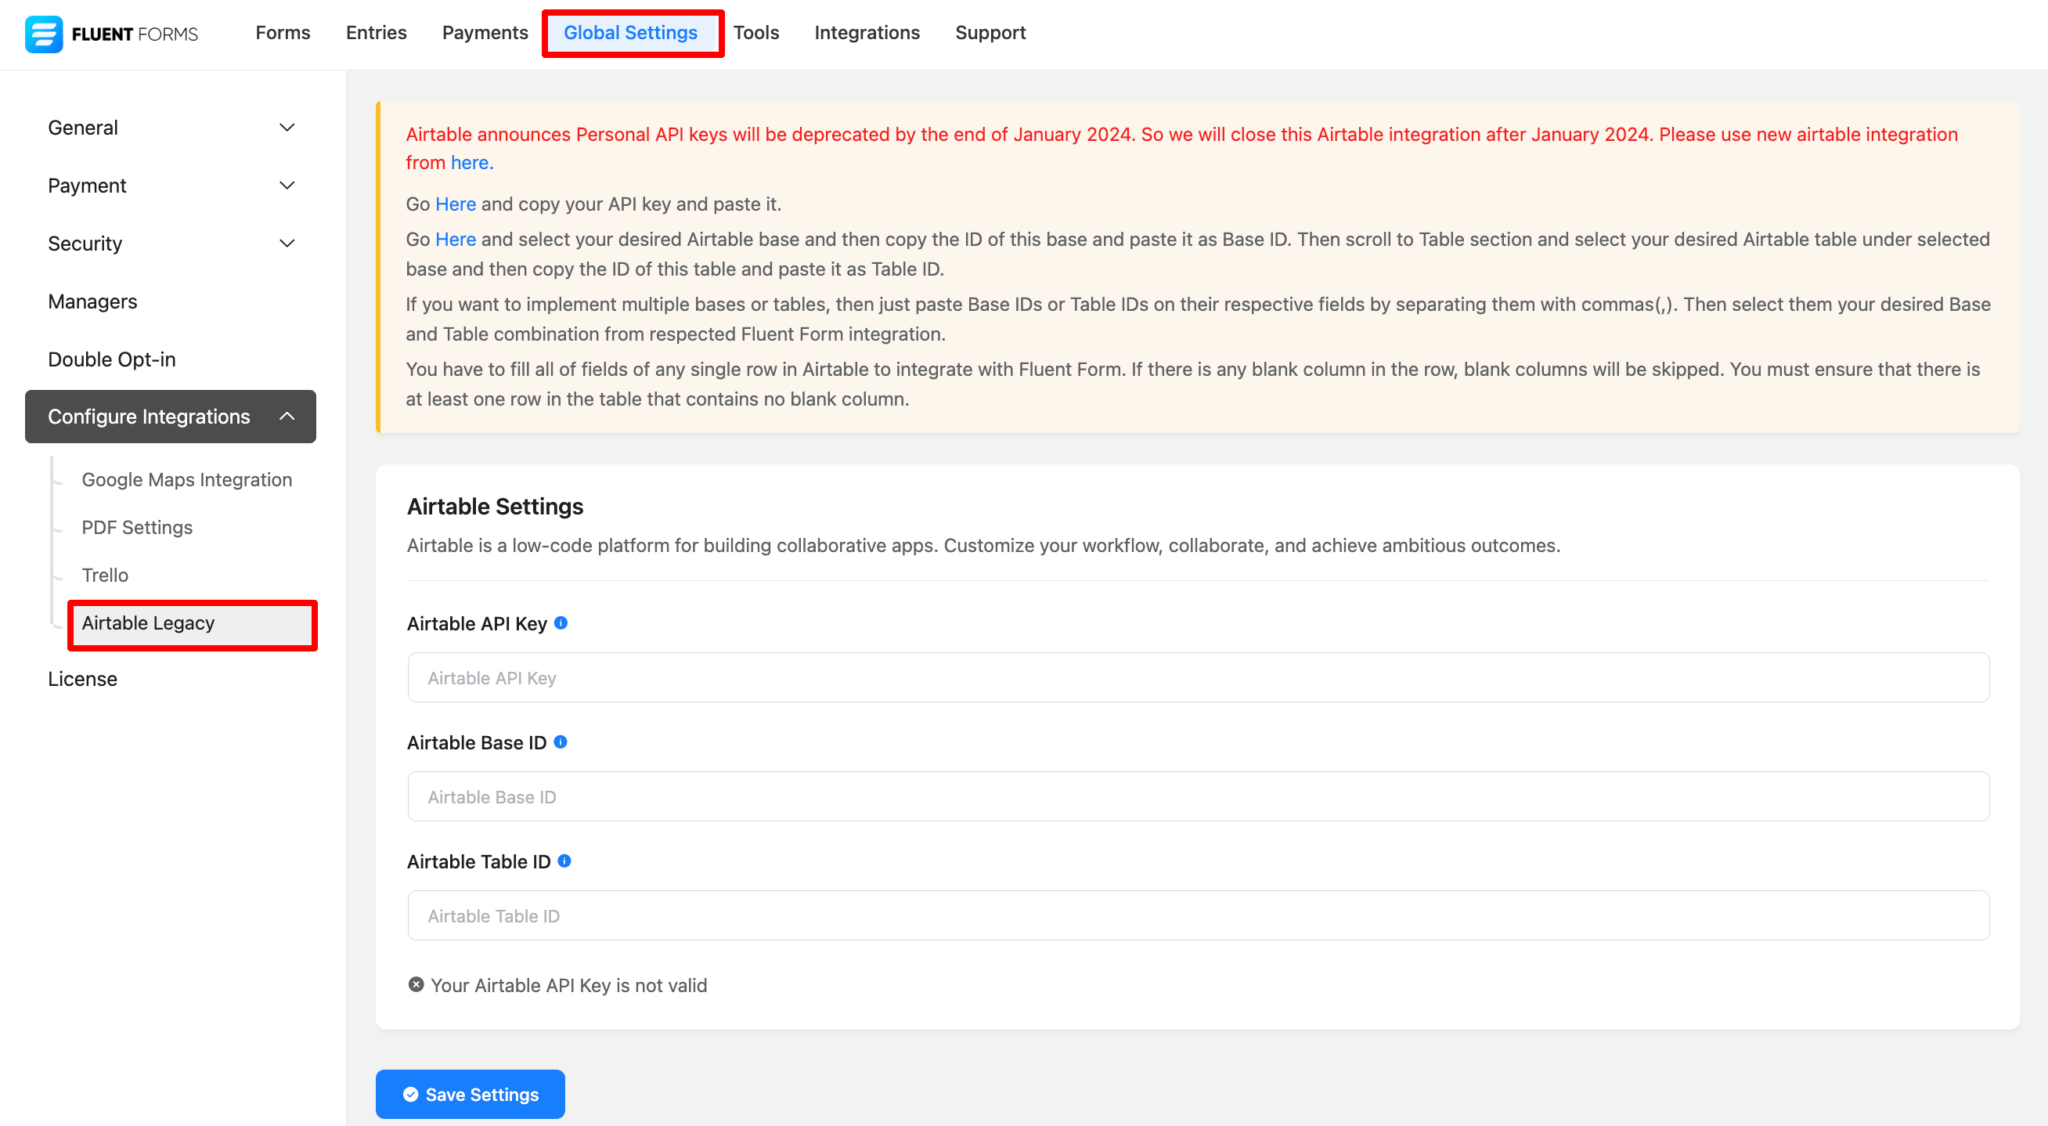The image size is (2048, 1126).
Task: Expand the Security settings section
Action: point(286,243)
